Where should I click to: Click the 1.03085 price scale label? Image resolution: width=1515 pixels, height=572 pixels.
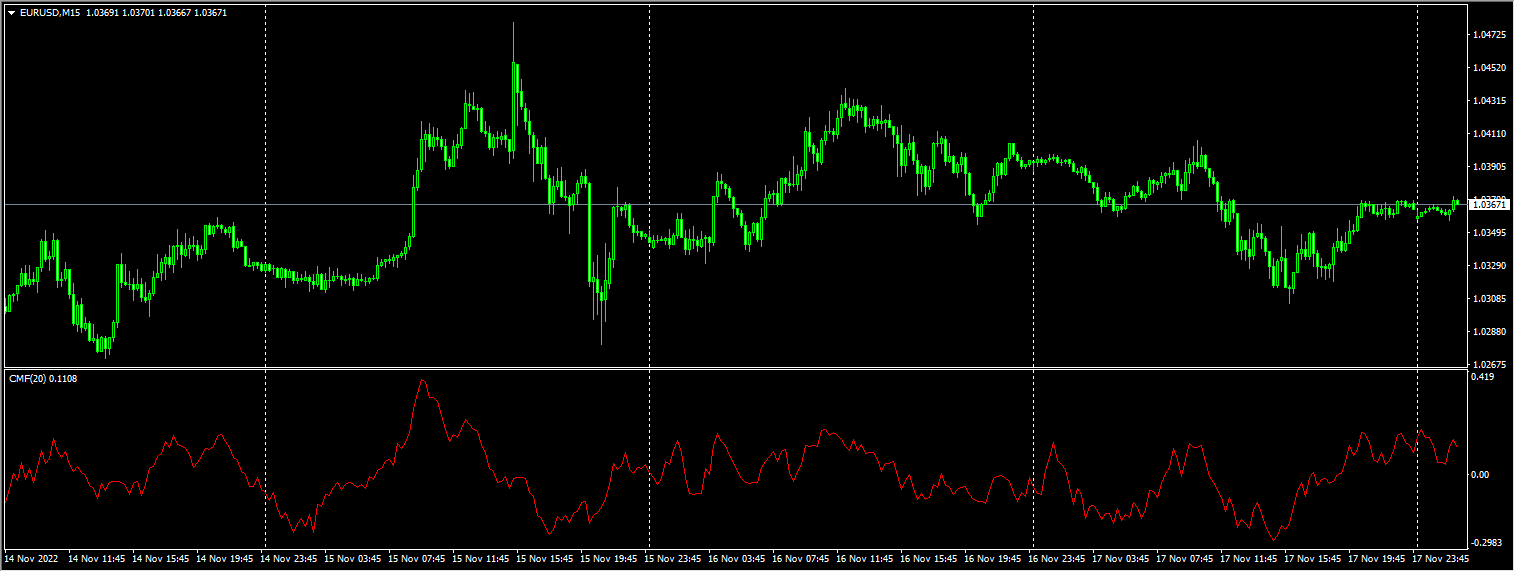pyautogui.click(x=1490, y=298)
